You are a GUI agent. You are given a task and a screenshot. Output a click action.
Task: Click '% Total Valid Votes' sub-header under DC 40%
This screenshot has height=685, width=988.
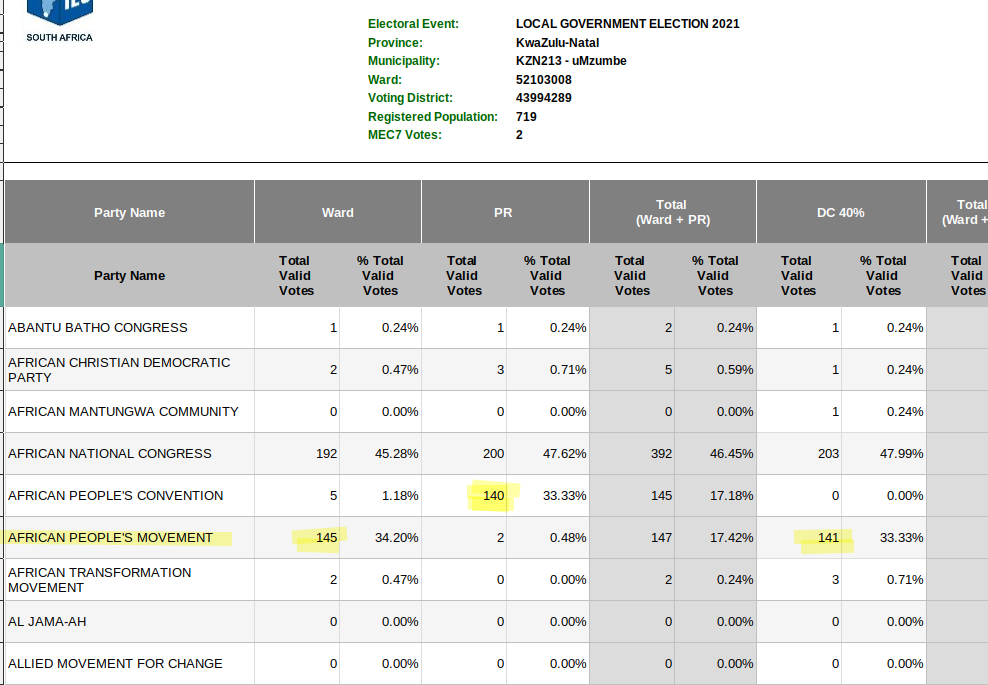pyautogui.click(x=883, y=275)
